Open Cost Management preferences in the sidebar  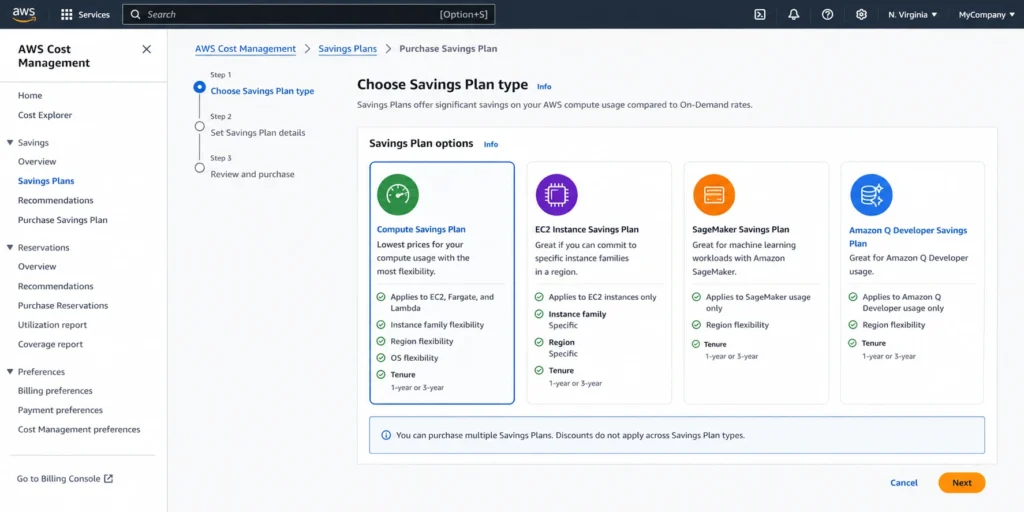tap(79, 430)
